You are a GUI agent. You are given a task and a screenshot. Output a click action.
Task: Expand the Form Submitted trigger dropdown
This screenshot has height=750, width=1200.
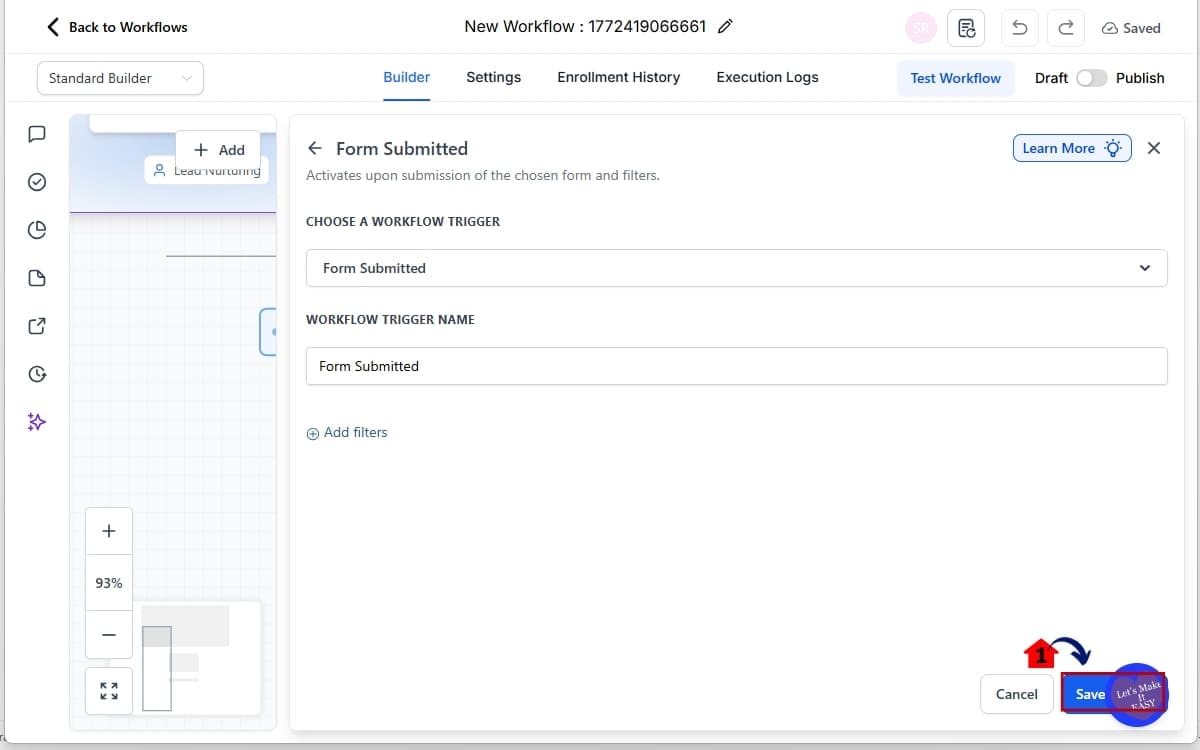coord(1144,268)
